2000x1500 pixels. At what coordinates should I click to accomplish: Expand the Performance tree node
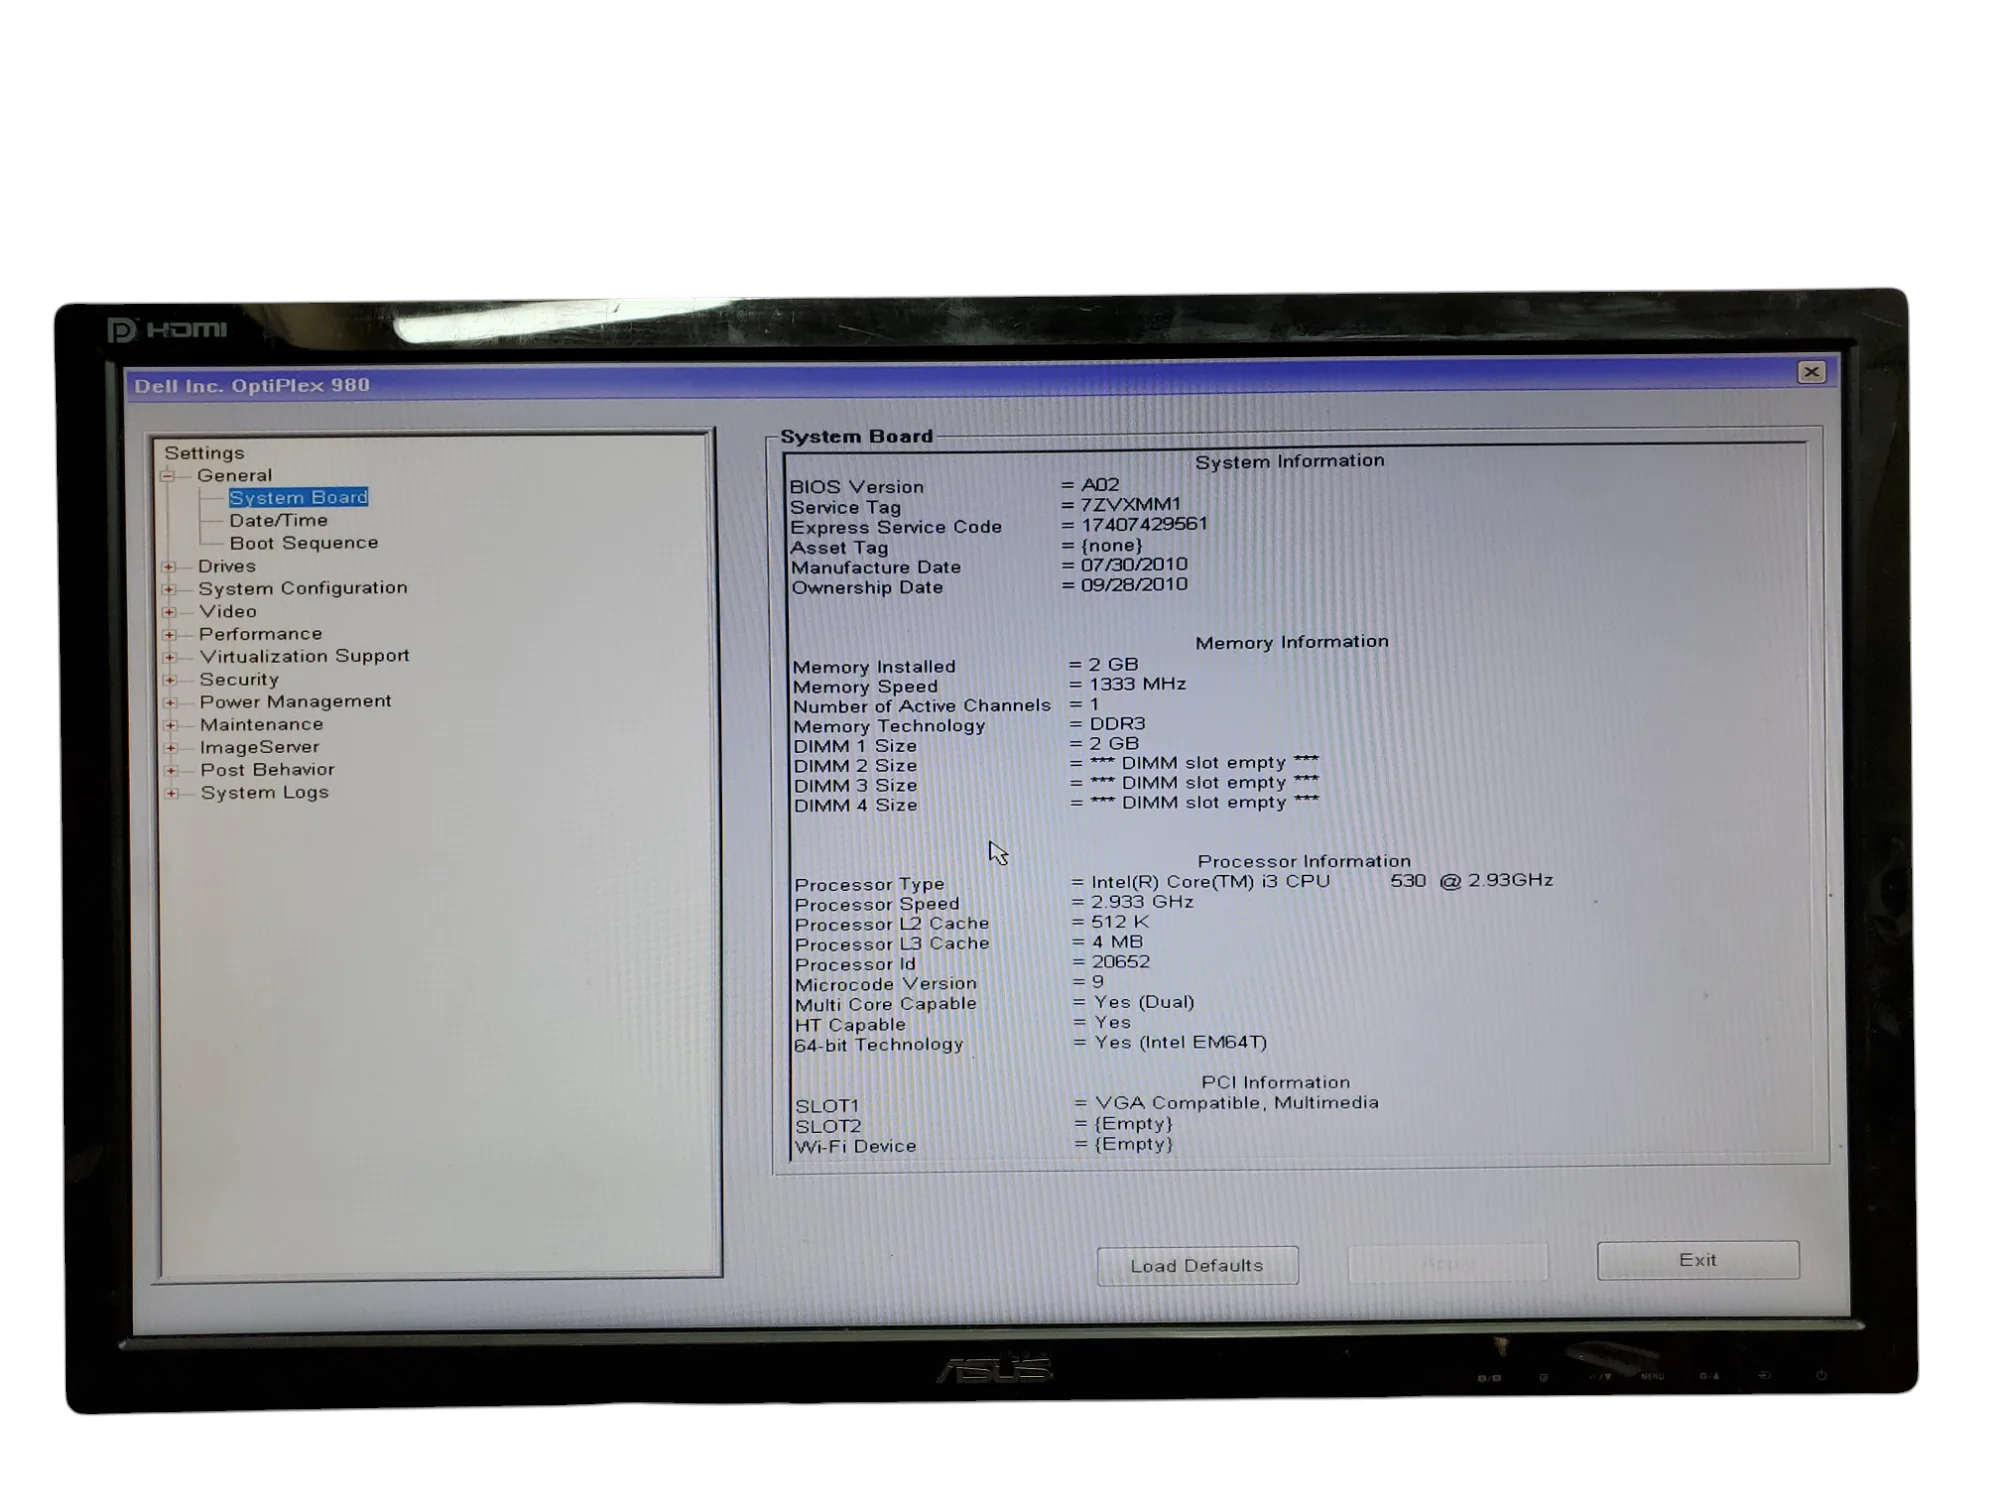170,635
